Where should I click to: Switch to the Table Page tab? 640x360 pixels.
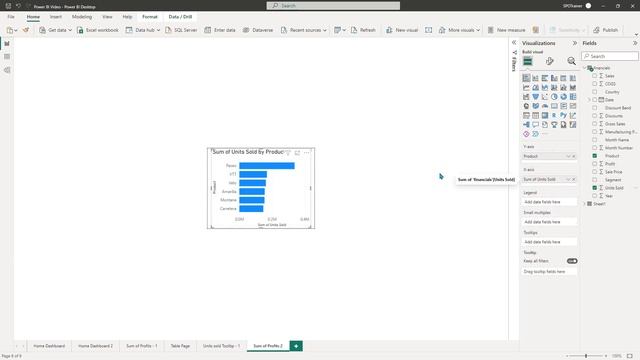(180, 346)
